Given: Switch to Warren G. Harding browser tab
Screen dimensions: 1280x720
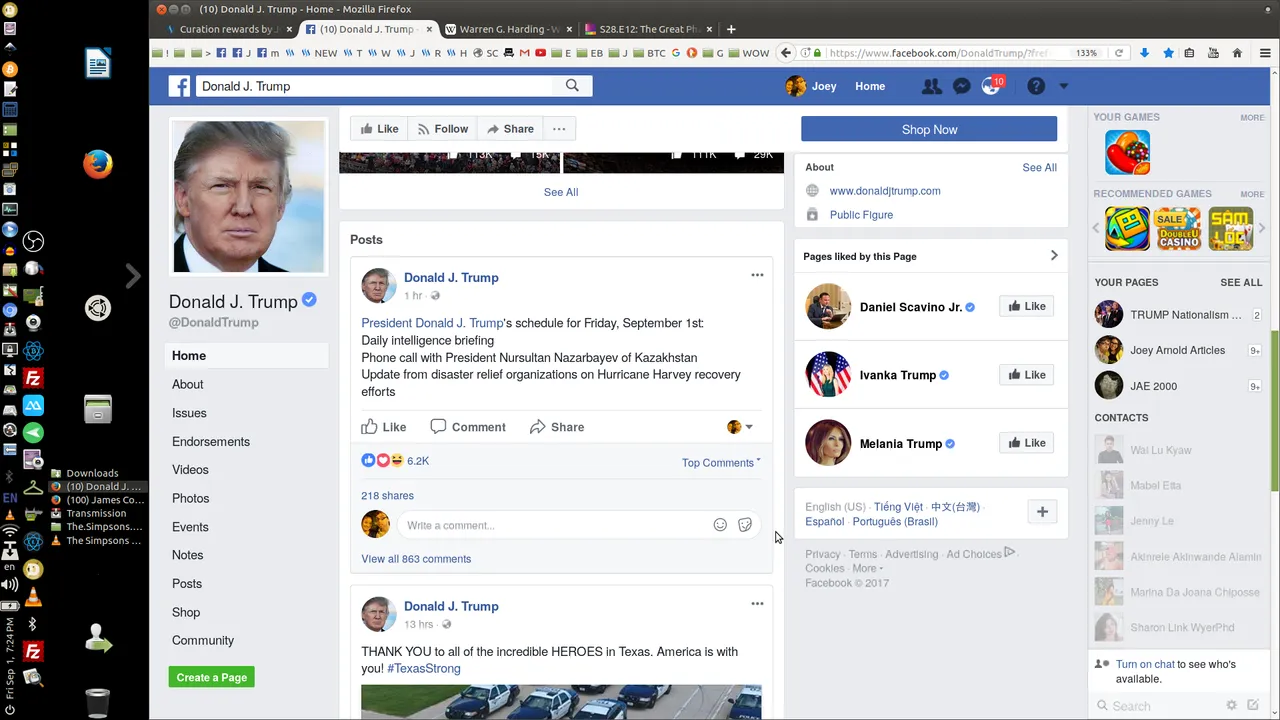Looking at the screenshot, I should point(507,29).
